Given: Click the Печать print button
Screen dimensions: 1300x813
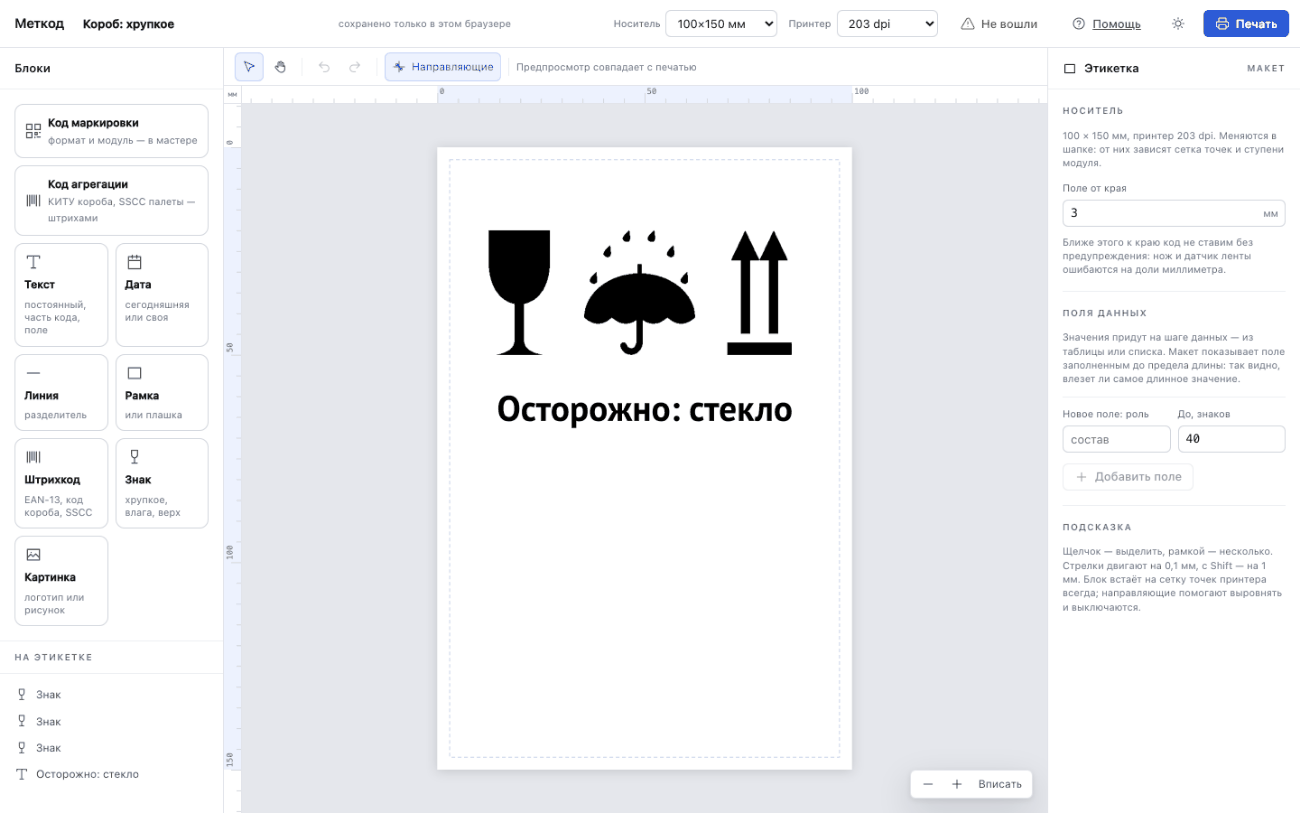Looking at the screenshot, I should (1246, 24).
